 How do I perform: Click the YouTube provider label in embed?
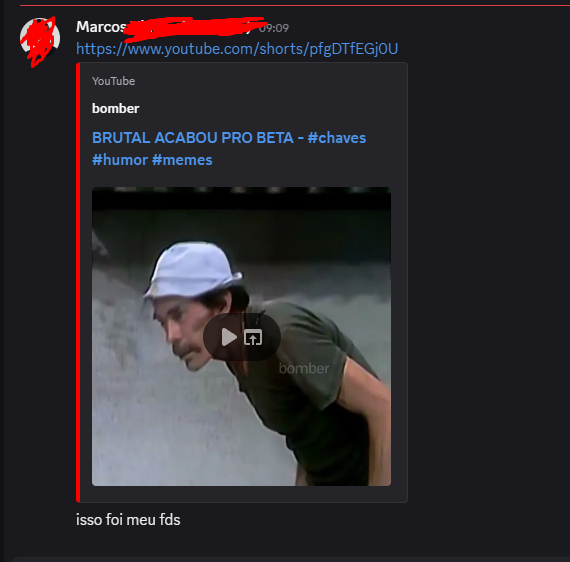click(113, 81)
